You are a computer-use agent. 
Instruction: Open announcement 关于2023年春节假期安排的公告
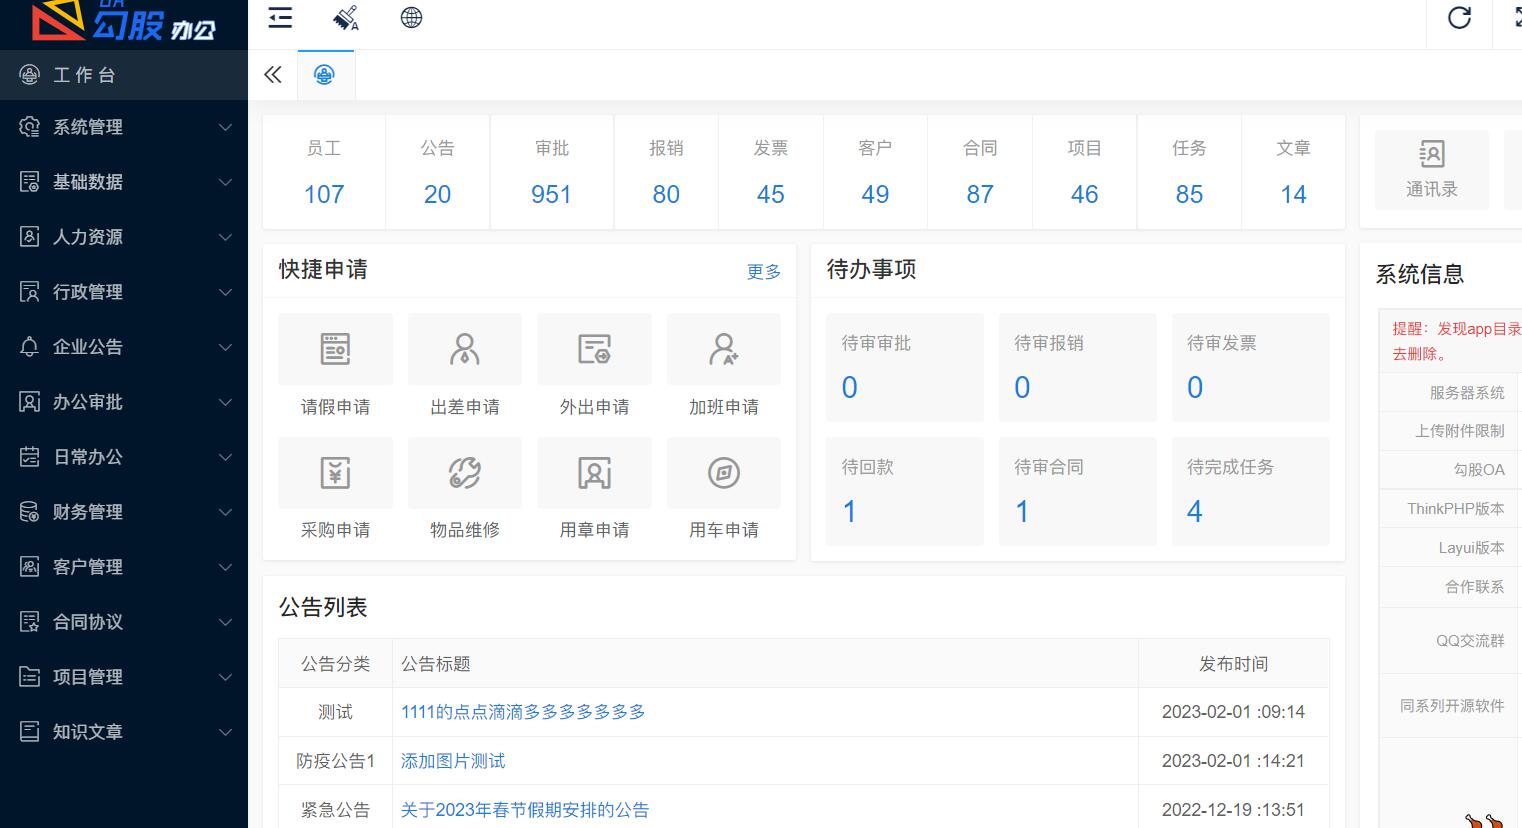coord(524,810)
